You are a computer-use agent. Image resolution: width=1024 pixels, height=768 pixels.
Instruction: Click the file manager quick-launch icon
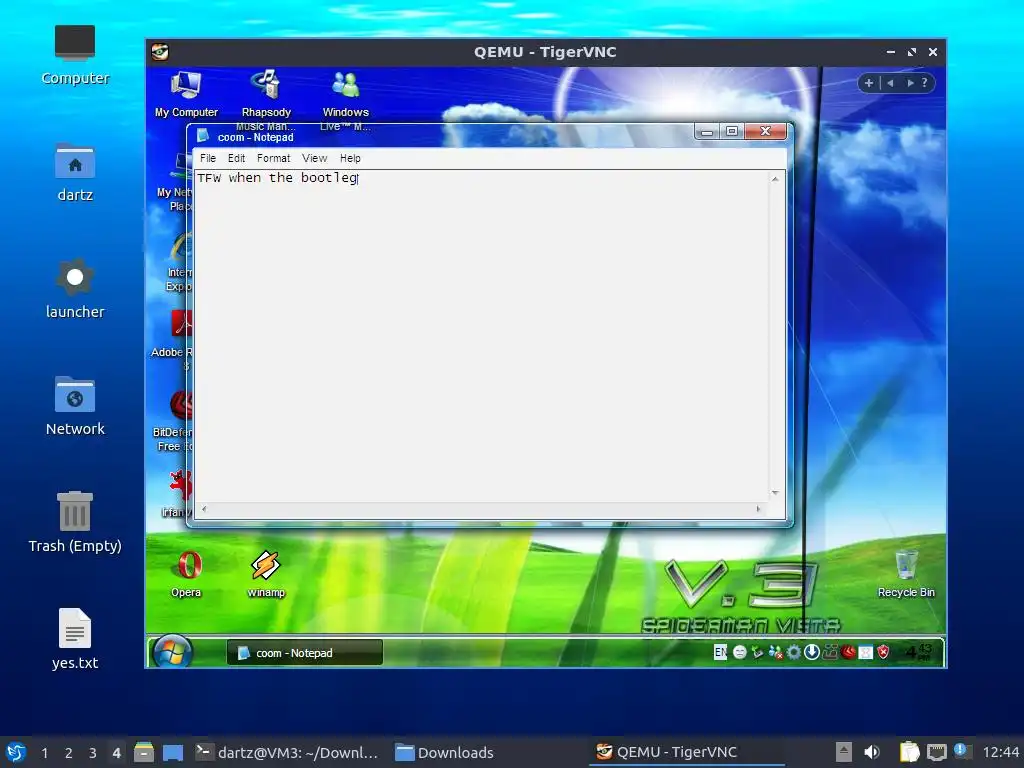tap(144, 752)
